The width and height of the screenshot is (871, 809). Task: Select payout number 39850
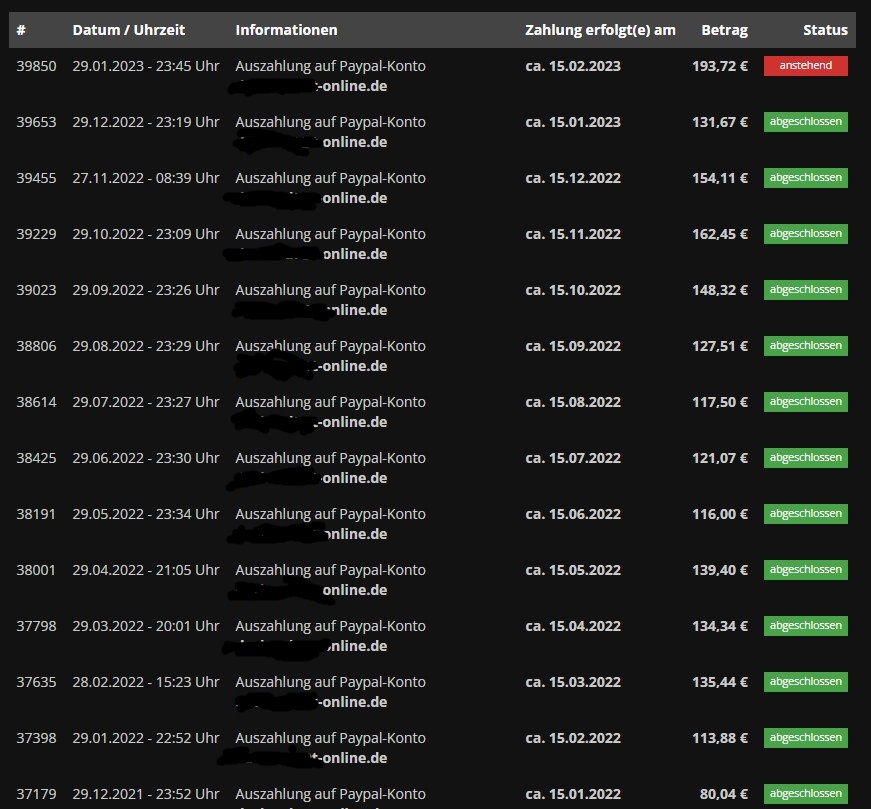(36, 66)
